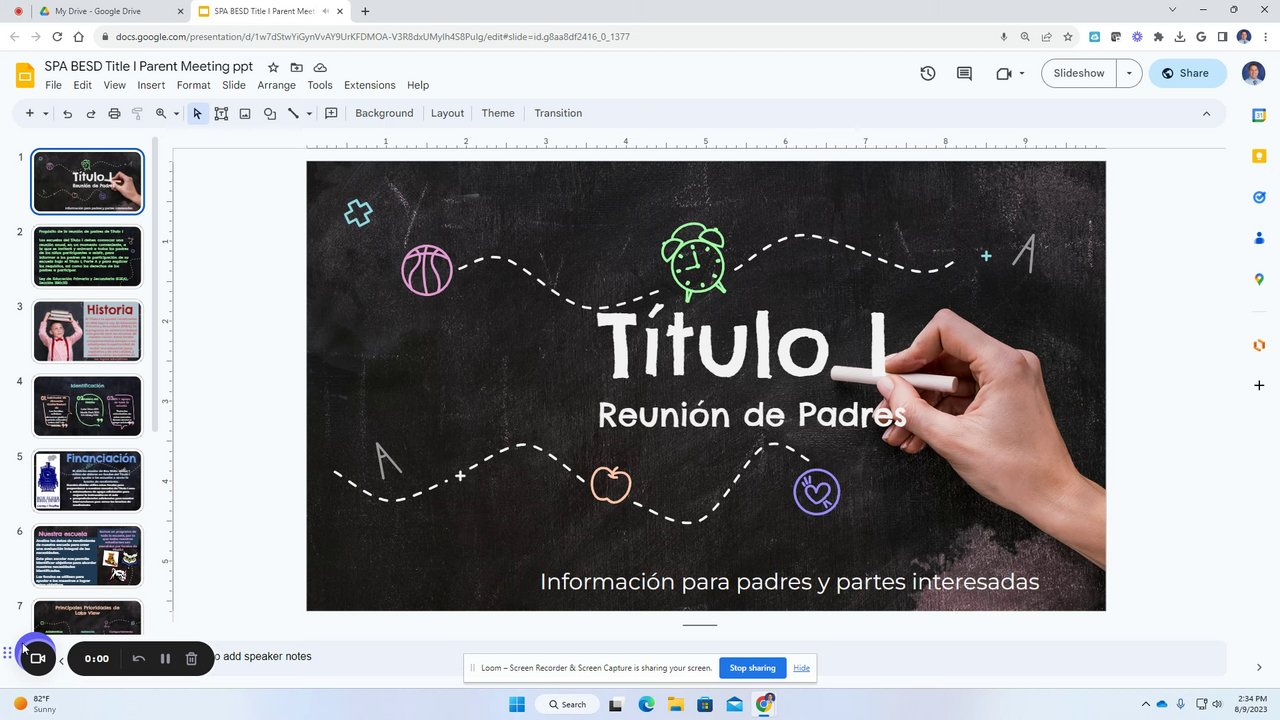Open the Shape tool

pyautogui.click(x=269, y=114)
